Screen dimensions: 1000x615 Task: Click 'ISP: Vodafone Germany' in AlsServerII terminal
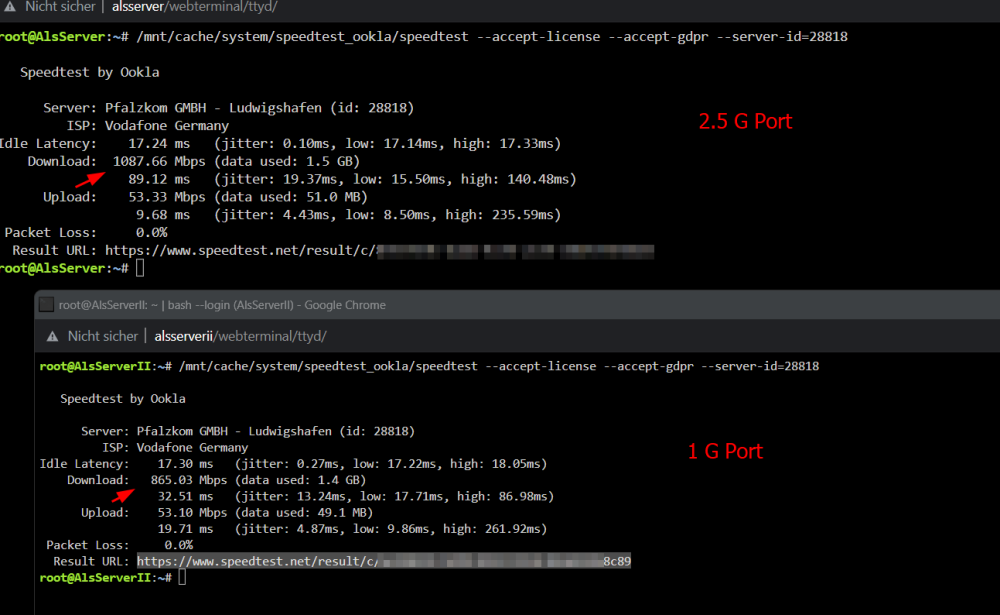(175, 447)
